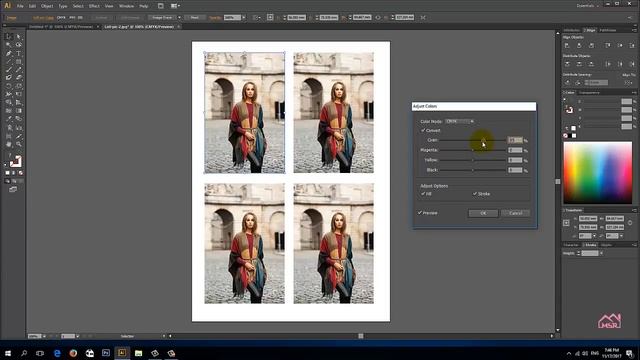Switch to the Transparency panel tab
The height and width of the screenshot is (360, 640).
pos(589,93)
